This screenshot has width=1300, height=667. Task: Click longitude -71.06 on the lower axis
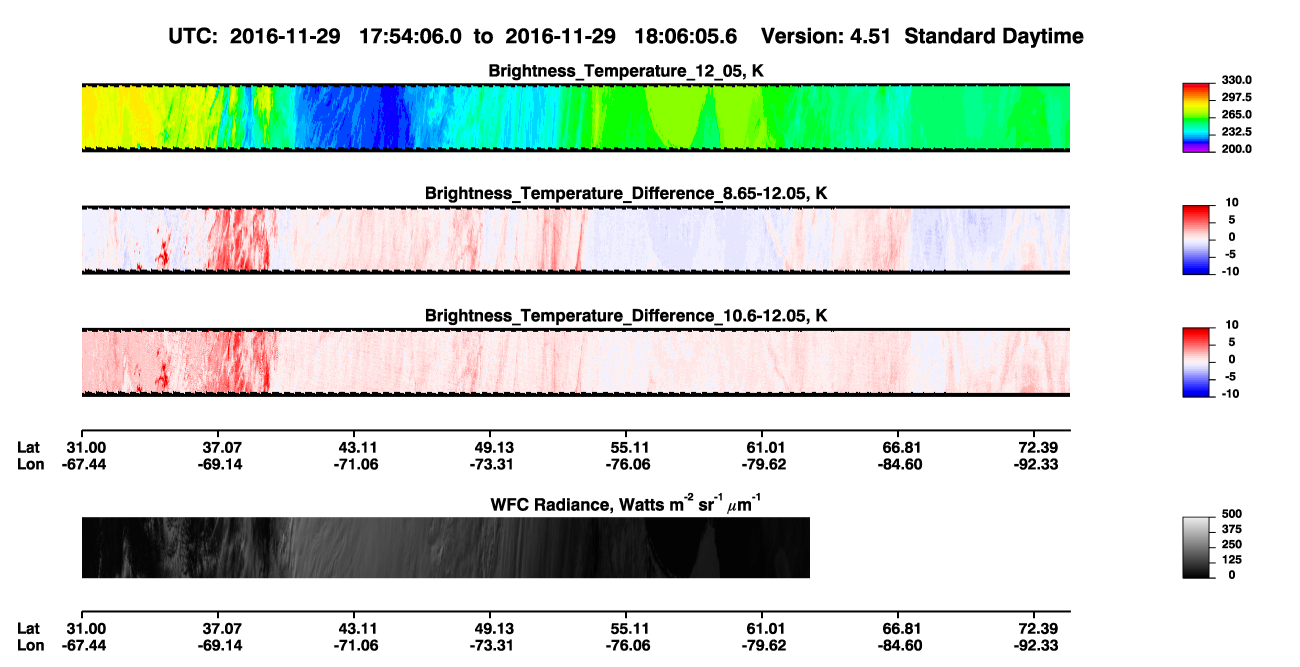pyautogui.click(x=358, y=645)
